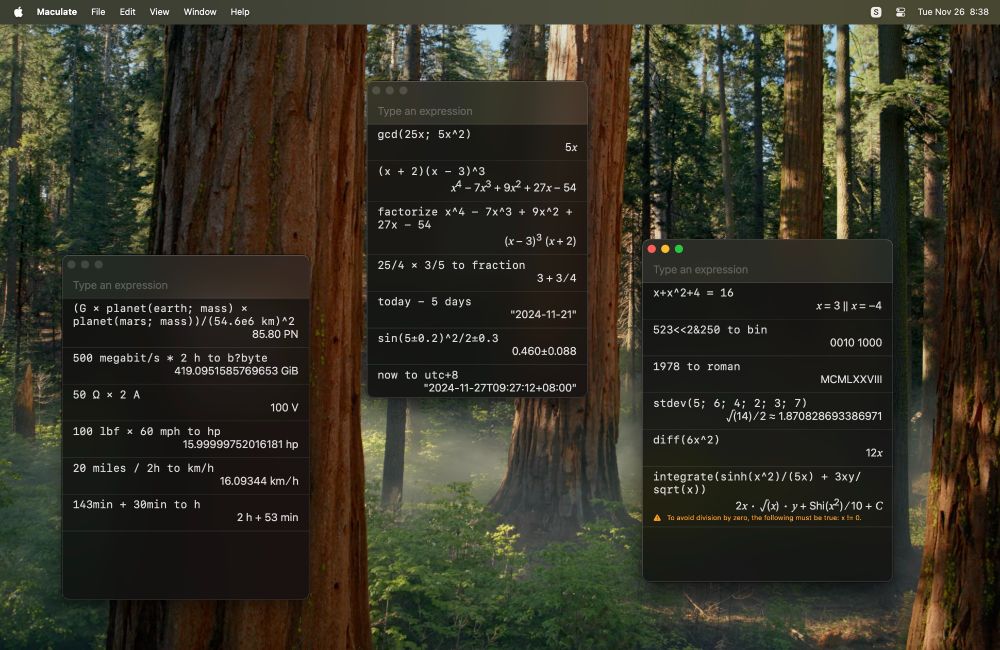Select the 100 lbf × 60 mph to hp expression

[146, 431]
